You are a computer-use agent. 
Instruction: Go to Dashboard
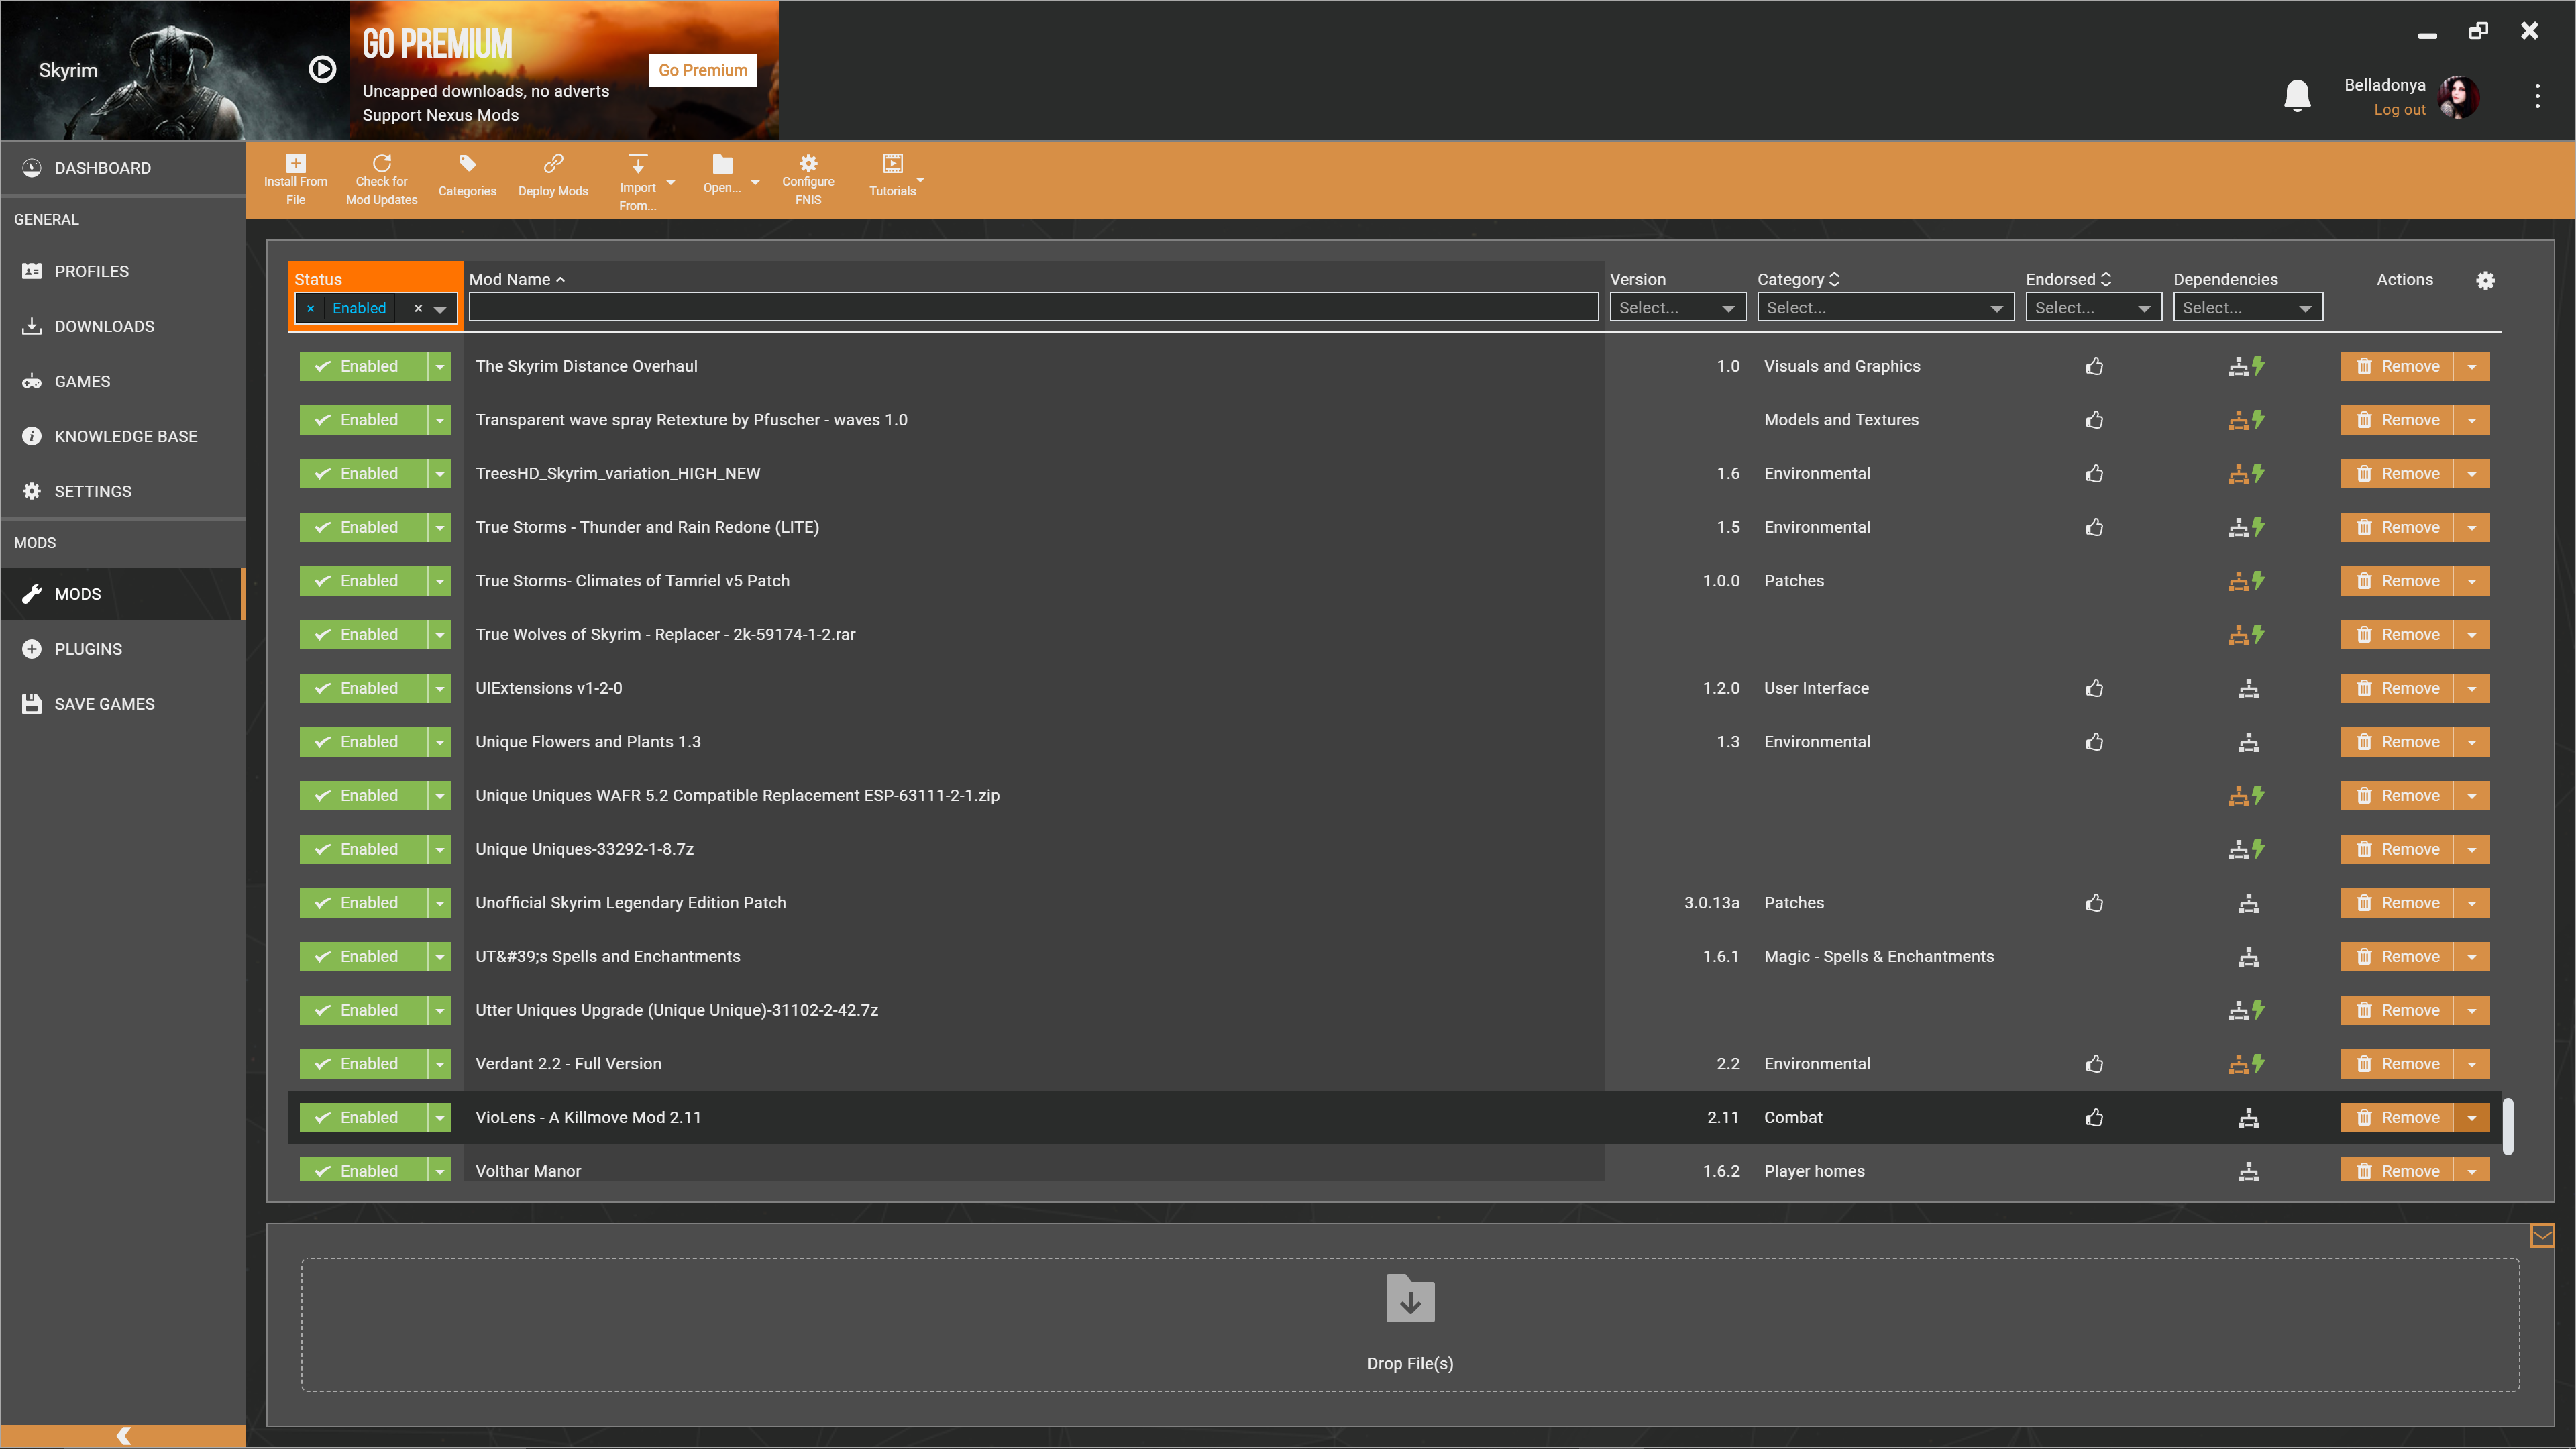(x=123, y=168)
